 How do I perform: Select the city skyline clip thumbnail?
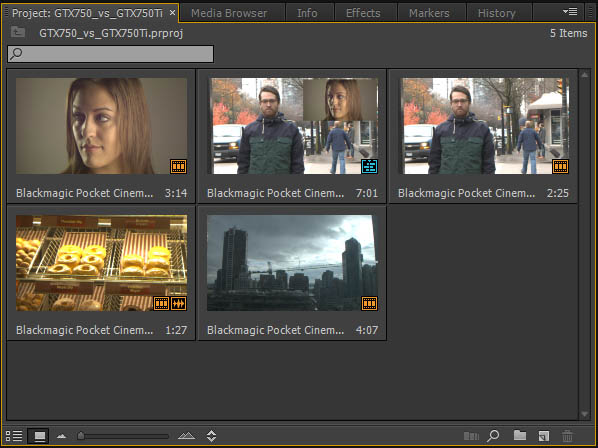(x=293, y=263)
